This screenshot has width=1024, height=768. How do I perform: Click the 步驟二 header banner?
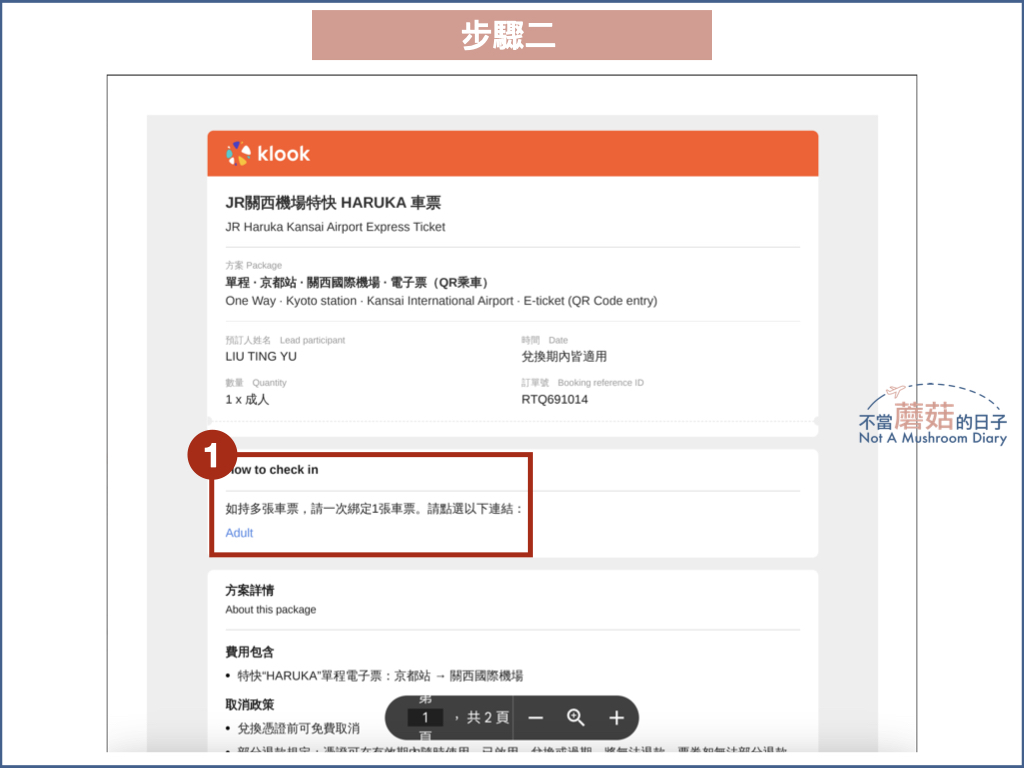tap(511, 34)
